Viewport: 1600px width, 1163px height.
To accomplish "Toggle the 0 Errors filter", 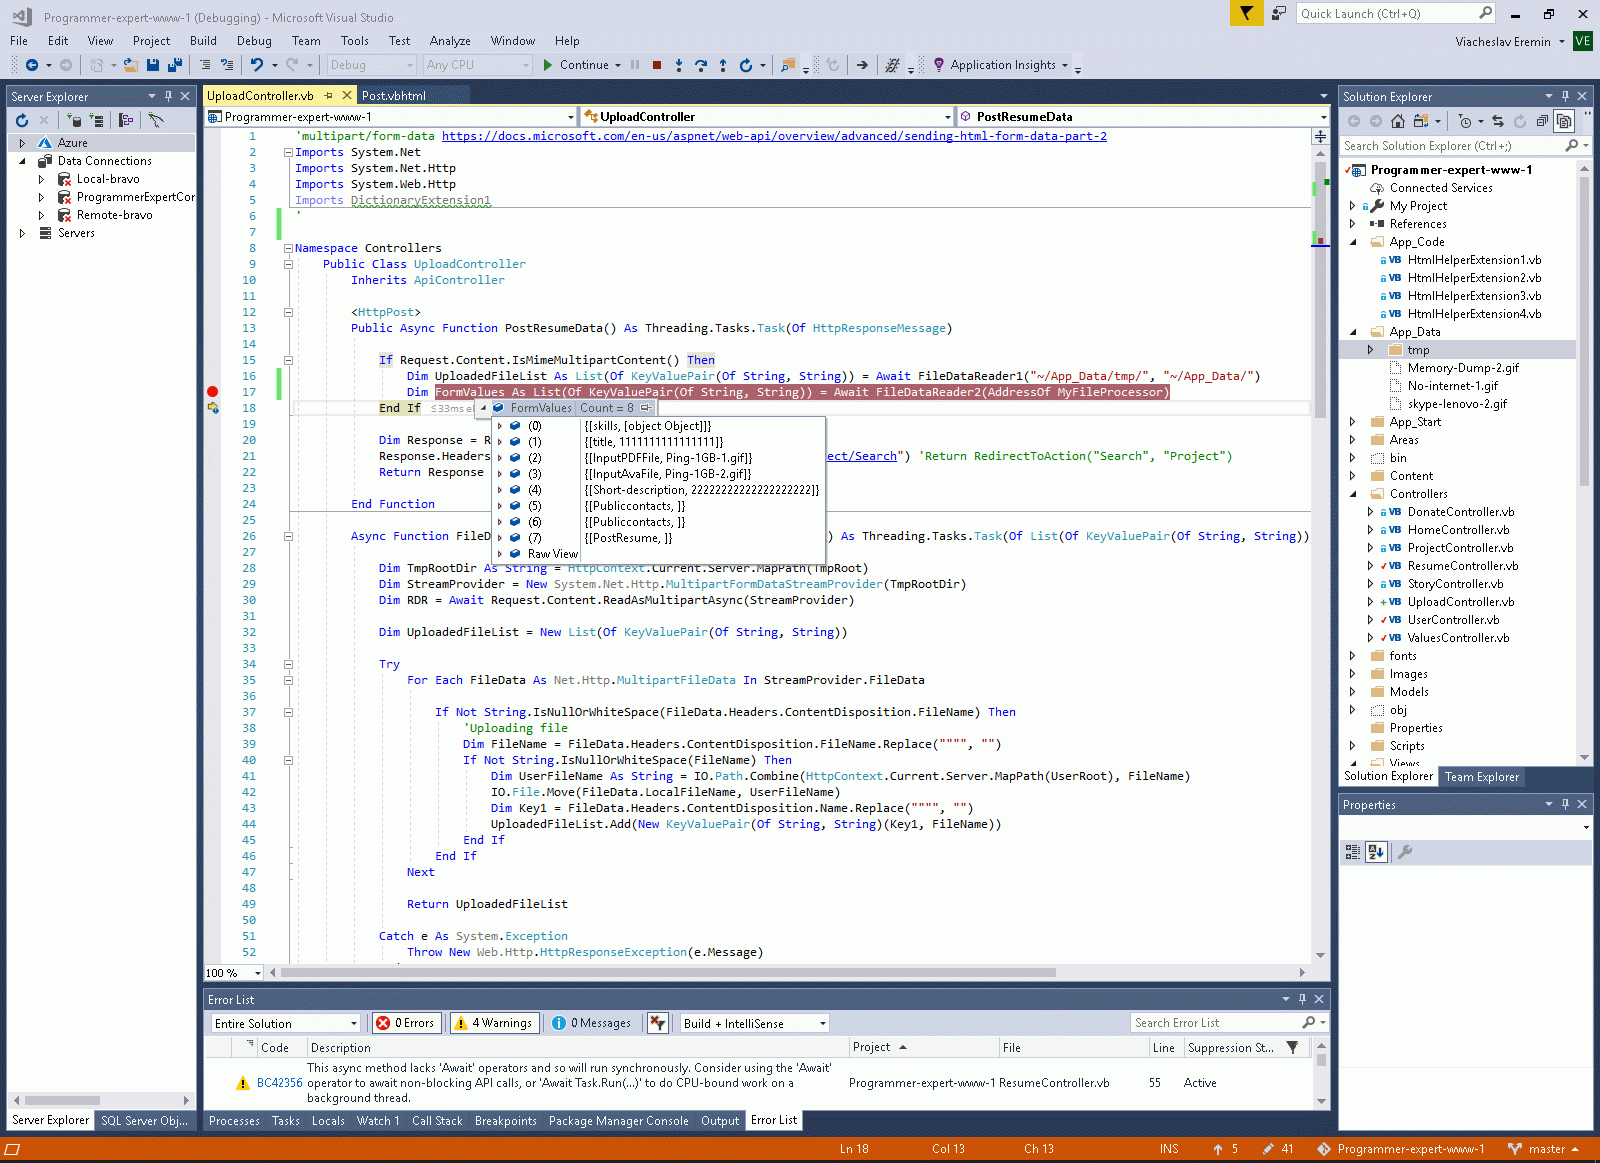I will (x=405, y=1023).
